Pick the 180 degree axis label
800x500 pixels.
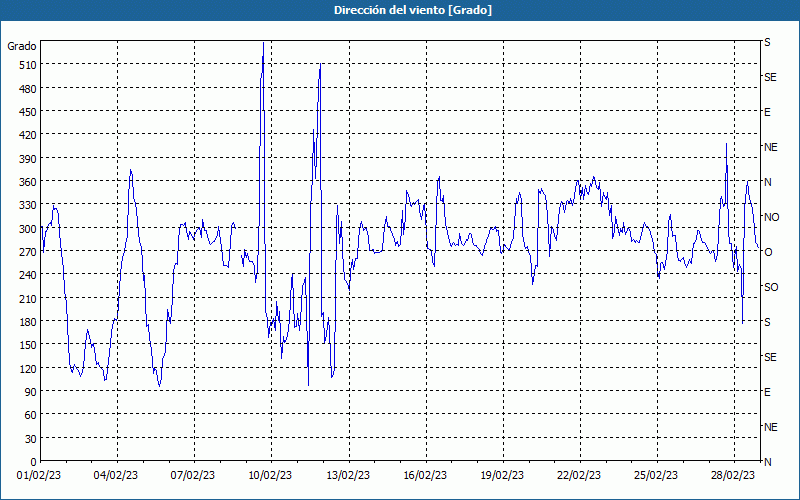click(x=27, y=322)
